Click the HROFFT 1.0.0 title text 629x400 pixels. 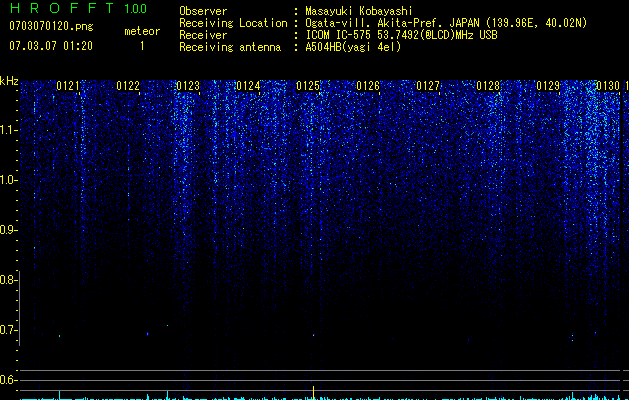(x=78, y=8)
